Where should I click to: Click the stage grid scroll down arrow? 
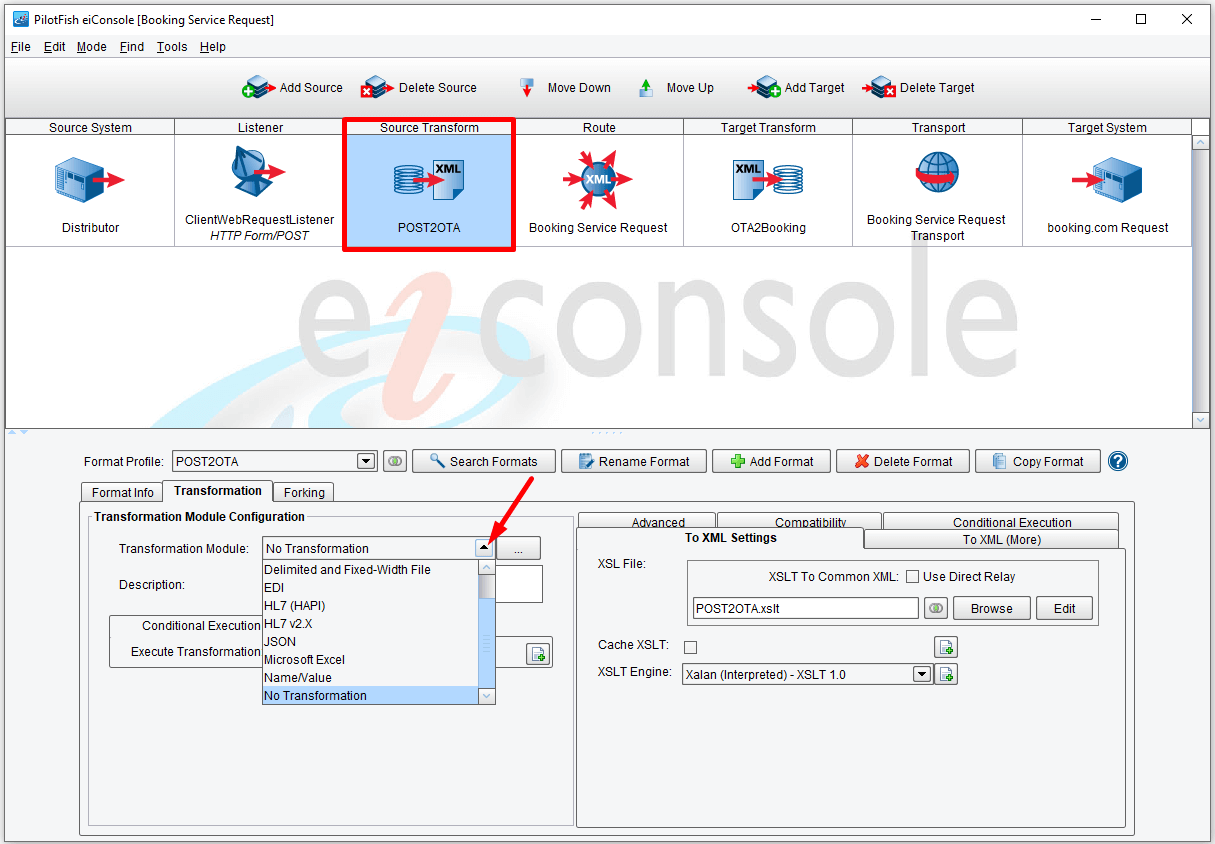coord(1201,421)
